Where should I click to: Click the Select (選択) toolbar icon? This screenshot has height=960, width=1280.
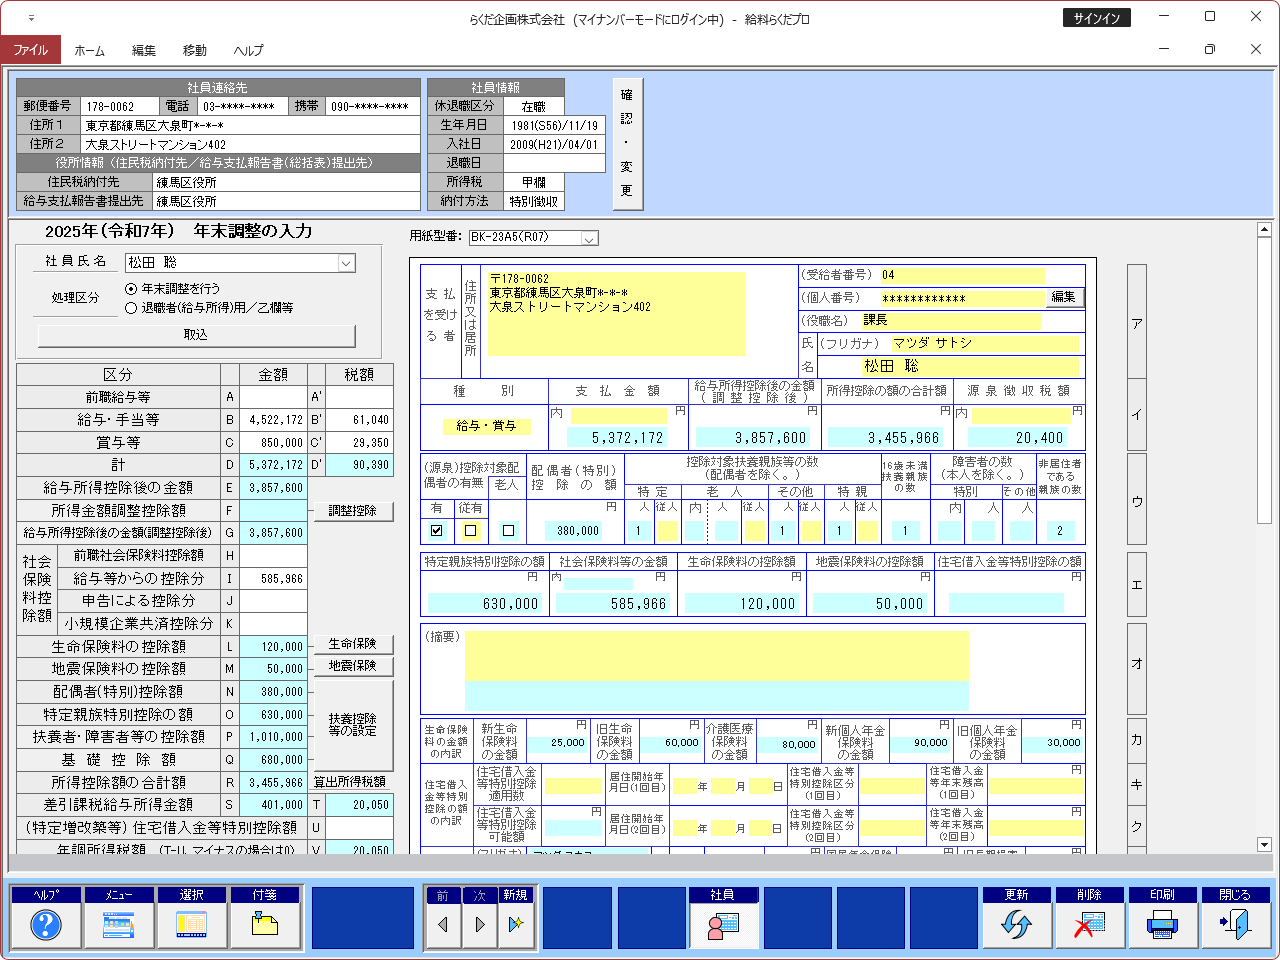(x=192, y=925)
